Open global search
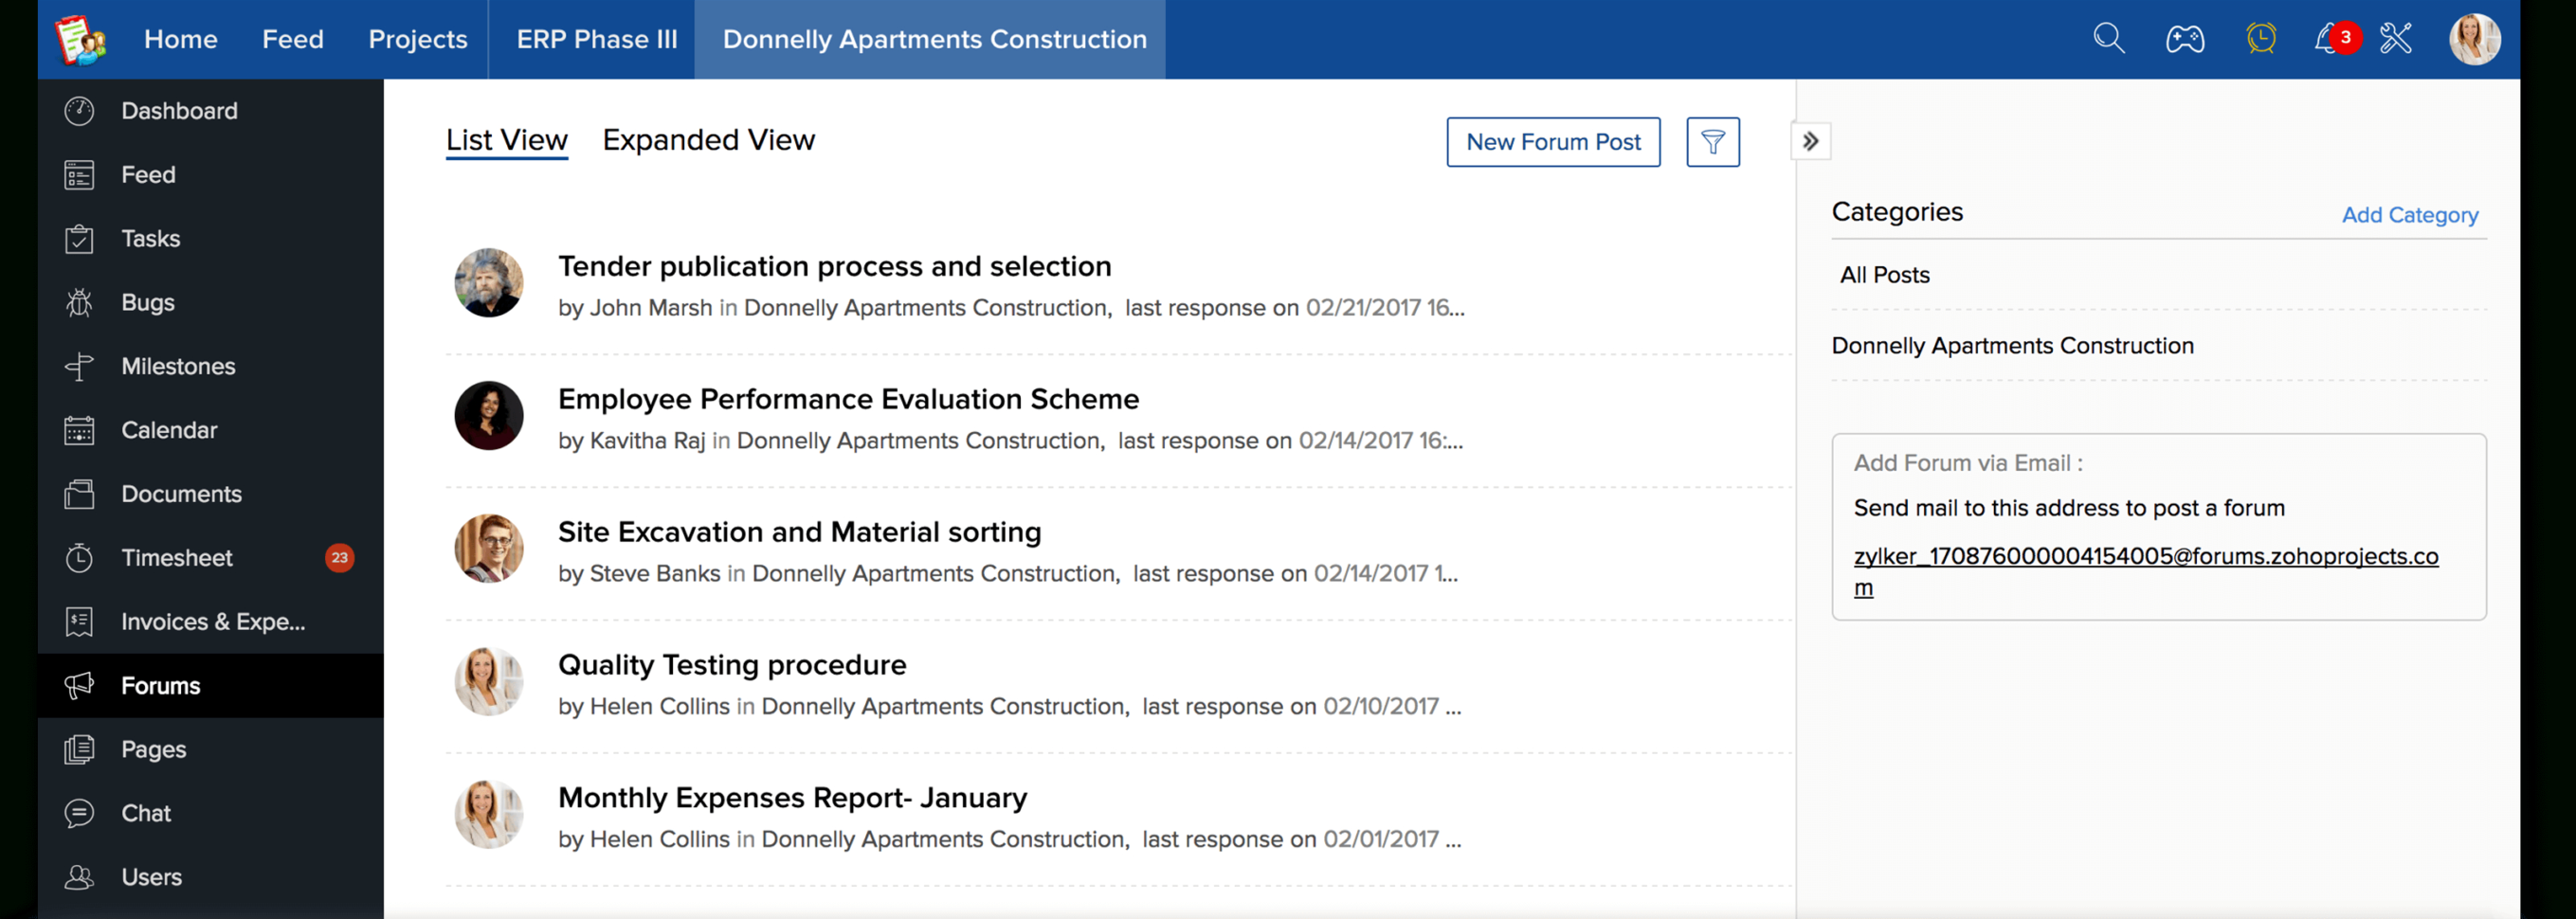 point(2108,38)
